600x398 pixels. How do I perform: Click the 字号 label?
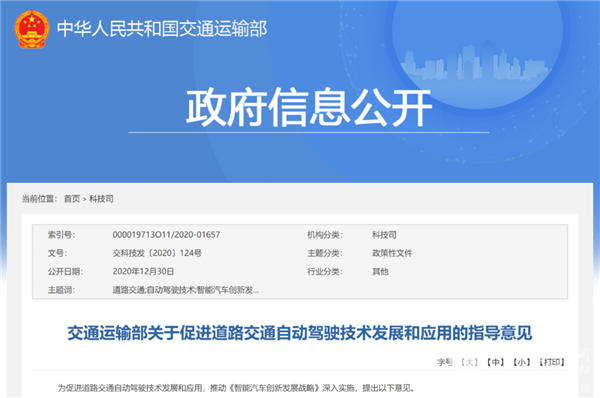point(446,362)
